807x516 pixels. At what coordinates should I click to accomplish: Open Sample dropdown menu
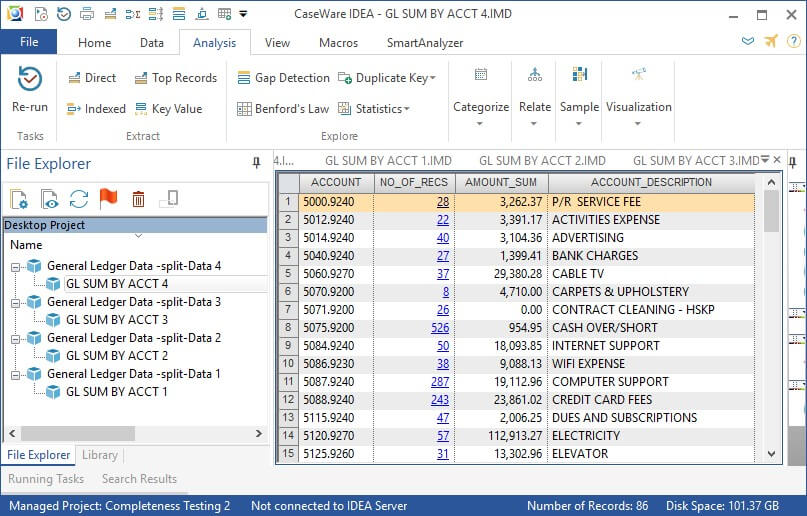579,123
